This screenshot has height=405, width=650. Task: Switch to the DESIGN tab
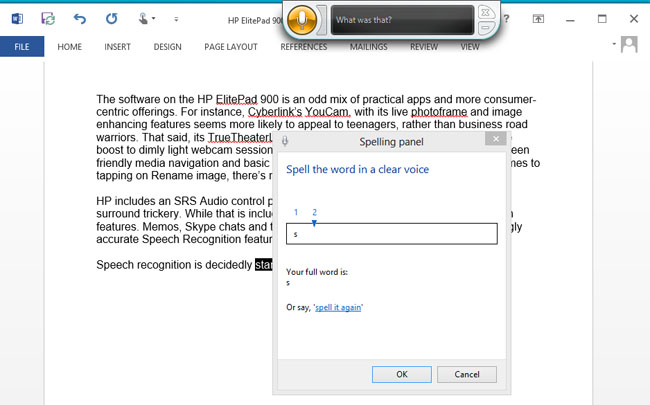tap(167, 47)
